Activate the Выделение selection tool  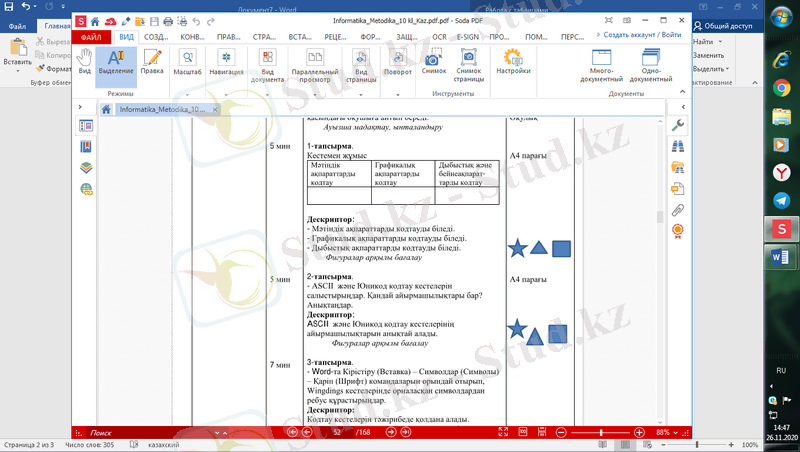click(116, 61)
